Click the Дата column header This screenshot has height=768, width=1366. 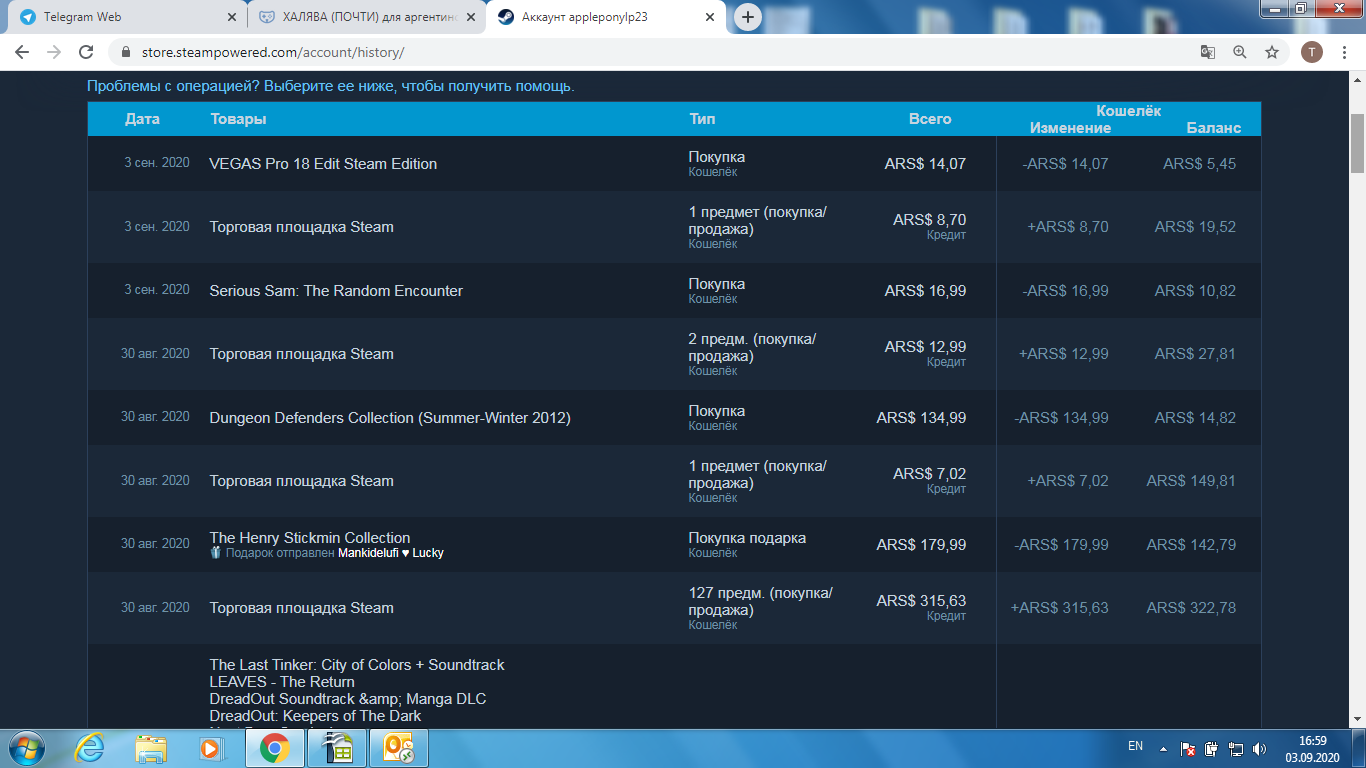point(142,119)
